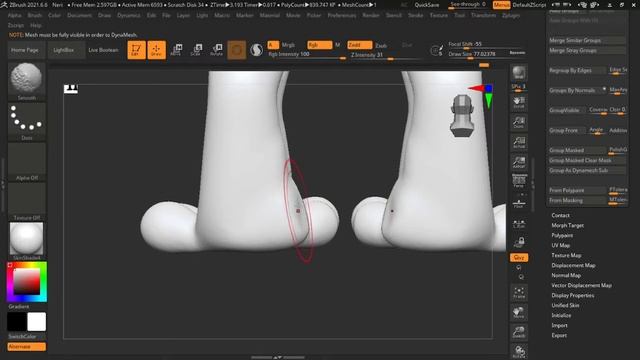Click the camera view head thumbnail
The height and width of the screenshot is (360, 640).
(462, 116)
